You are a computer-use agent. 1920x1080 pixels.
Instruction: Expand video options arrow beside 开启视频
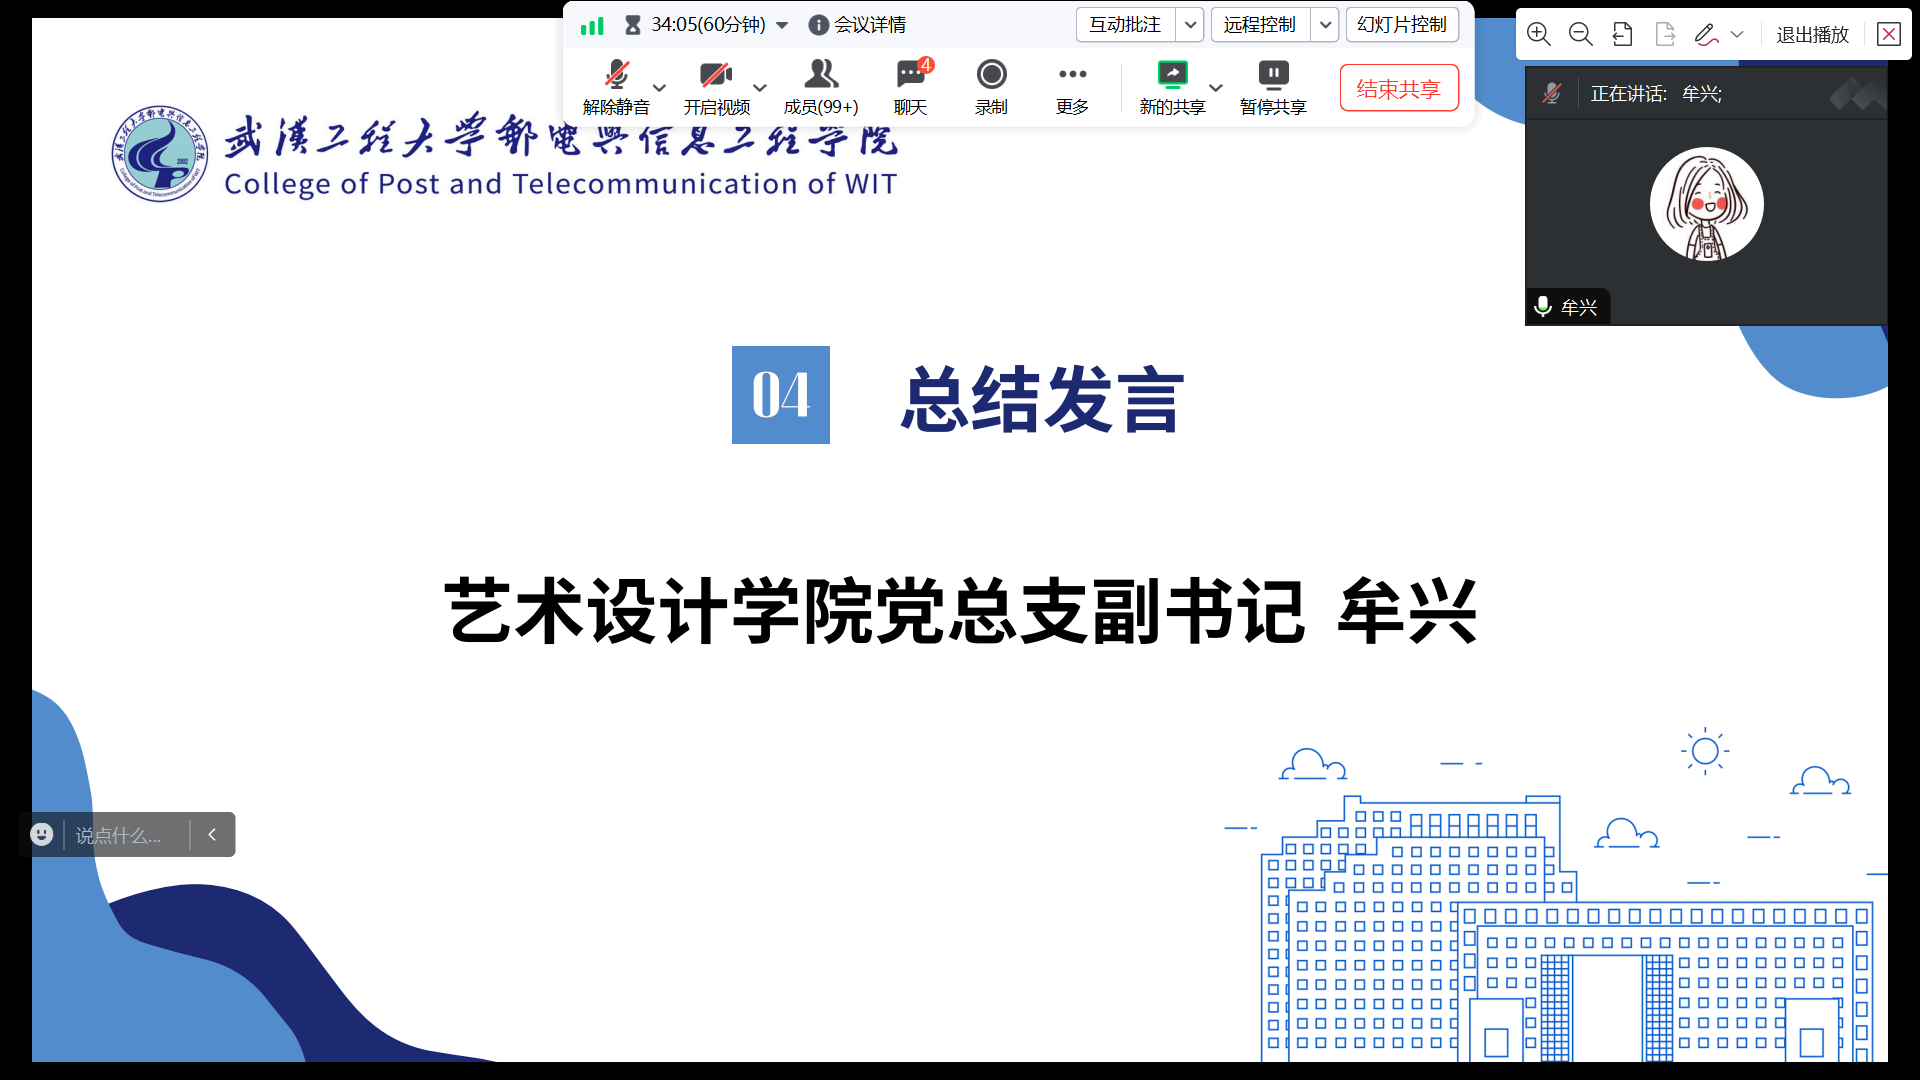(760, 87)
